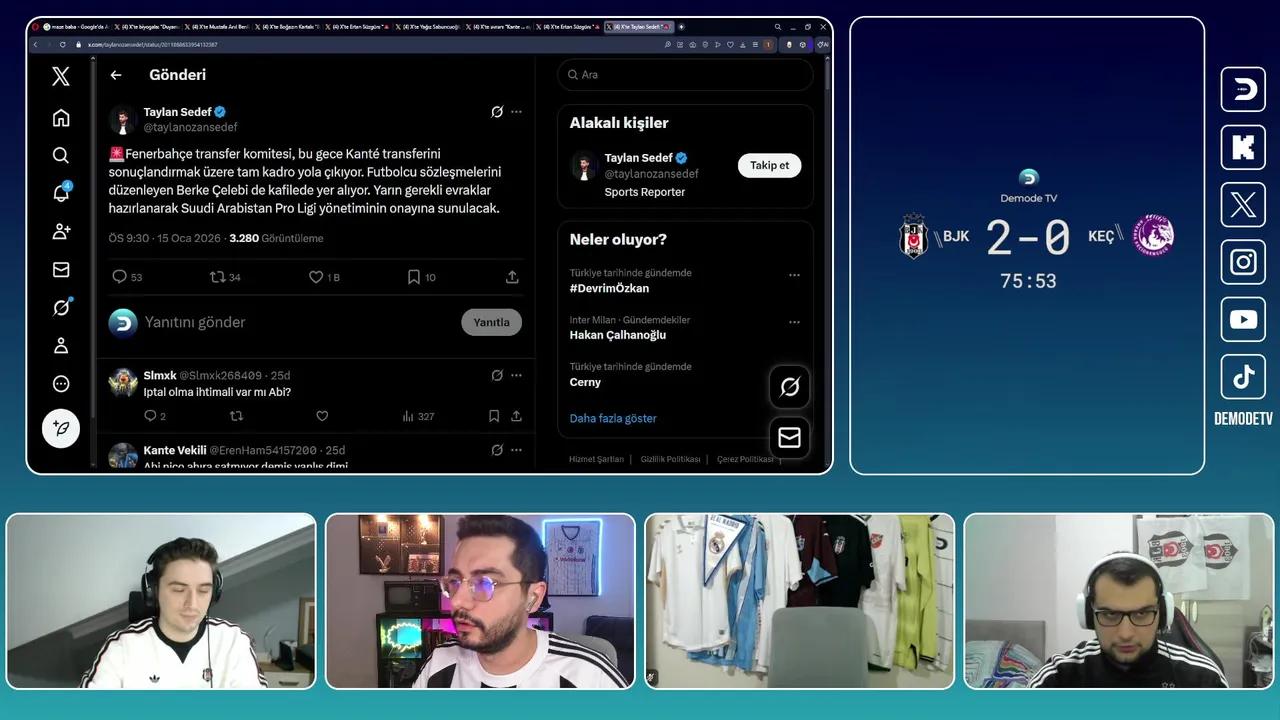Open options for #DevrimÖzkan trend
This screenshot has width=1280, height=720.
(x=794, y=275)
